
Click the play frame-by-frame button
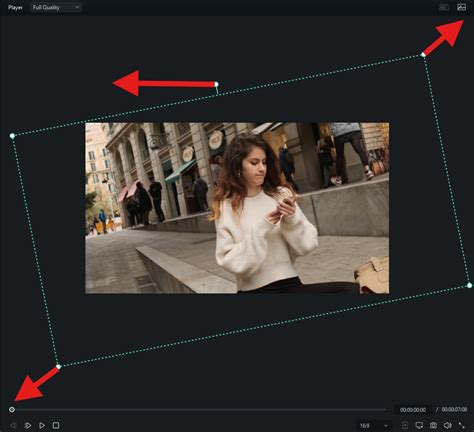click(x=28, y=426)
